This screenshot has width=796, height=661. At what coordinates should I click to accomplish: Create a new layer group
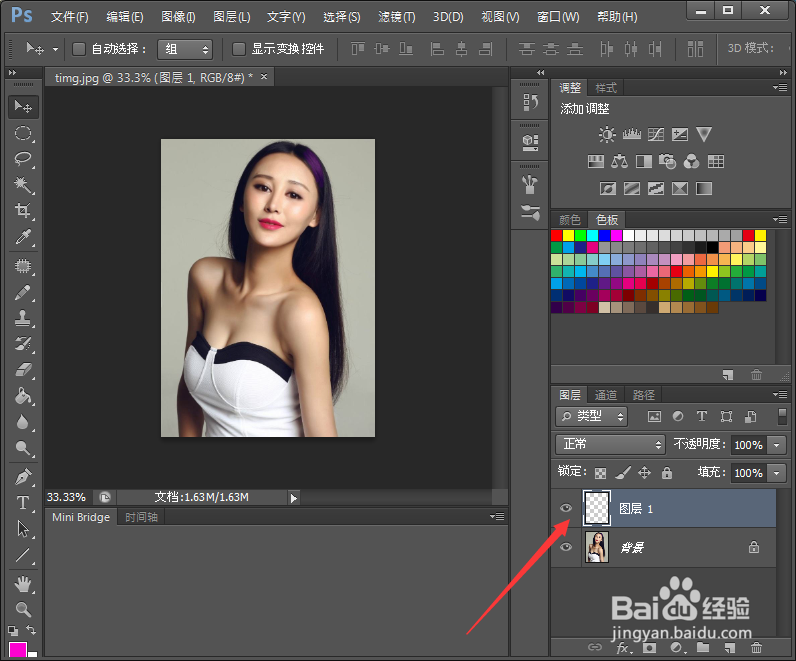pos(703,648)
